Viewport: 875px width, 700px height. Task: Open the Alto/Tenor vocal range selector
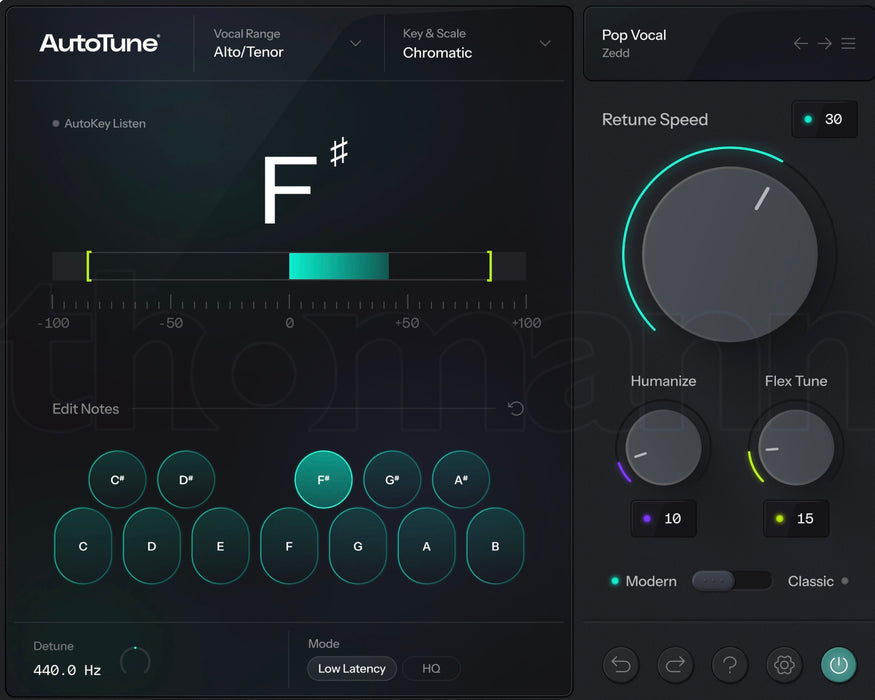[248, 52]
